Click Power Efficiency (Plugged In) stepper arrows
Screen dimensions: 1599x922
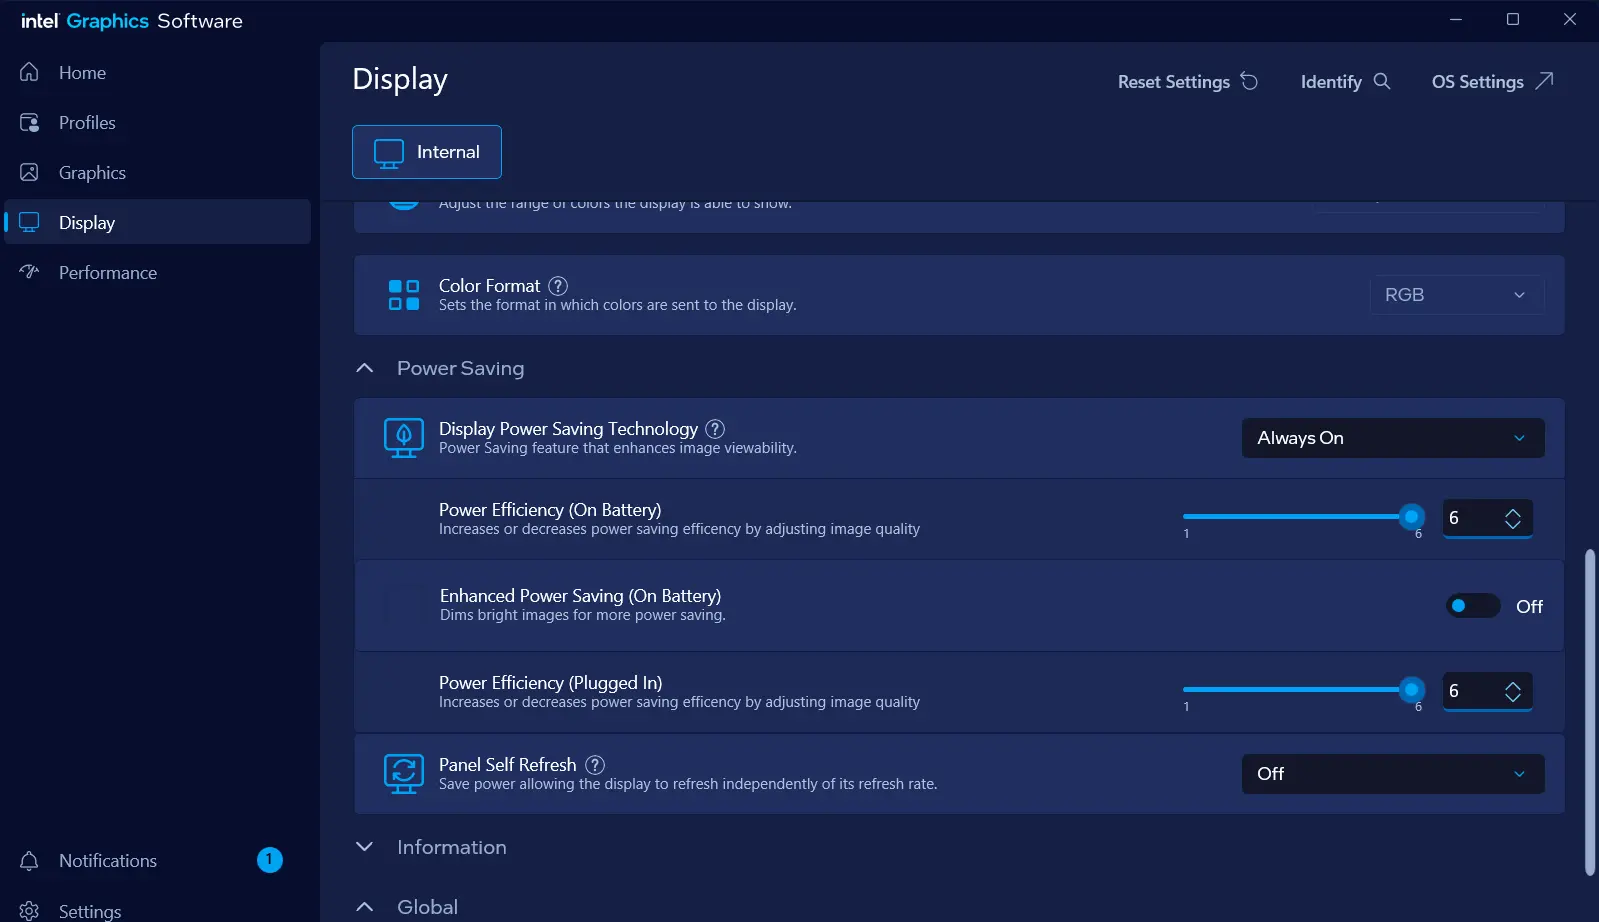(x=1513, y=691)
